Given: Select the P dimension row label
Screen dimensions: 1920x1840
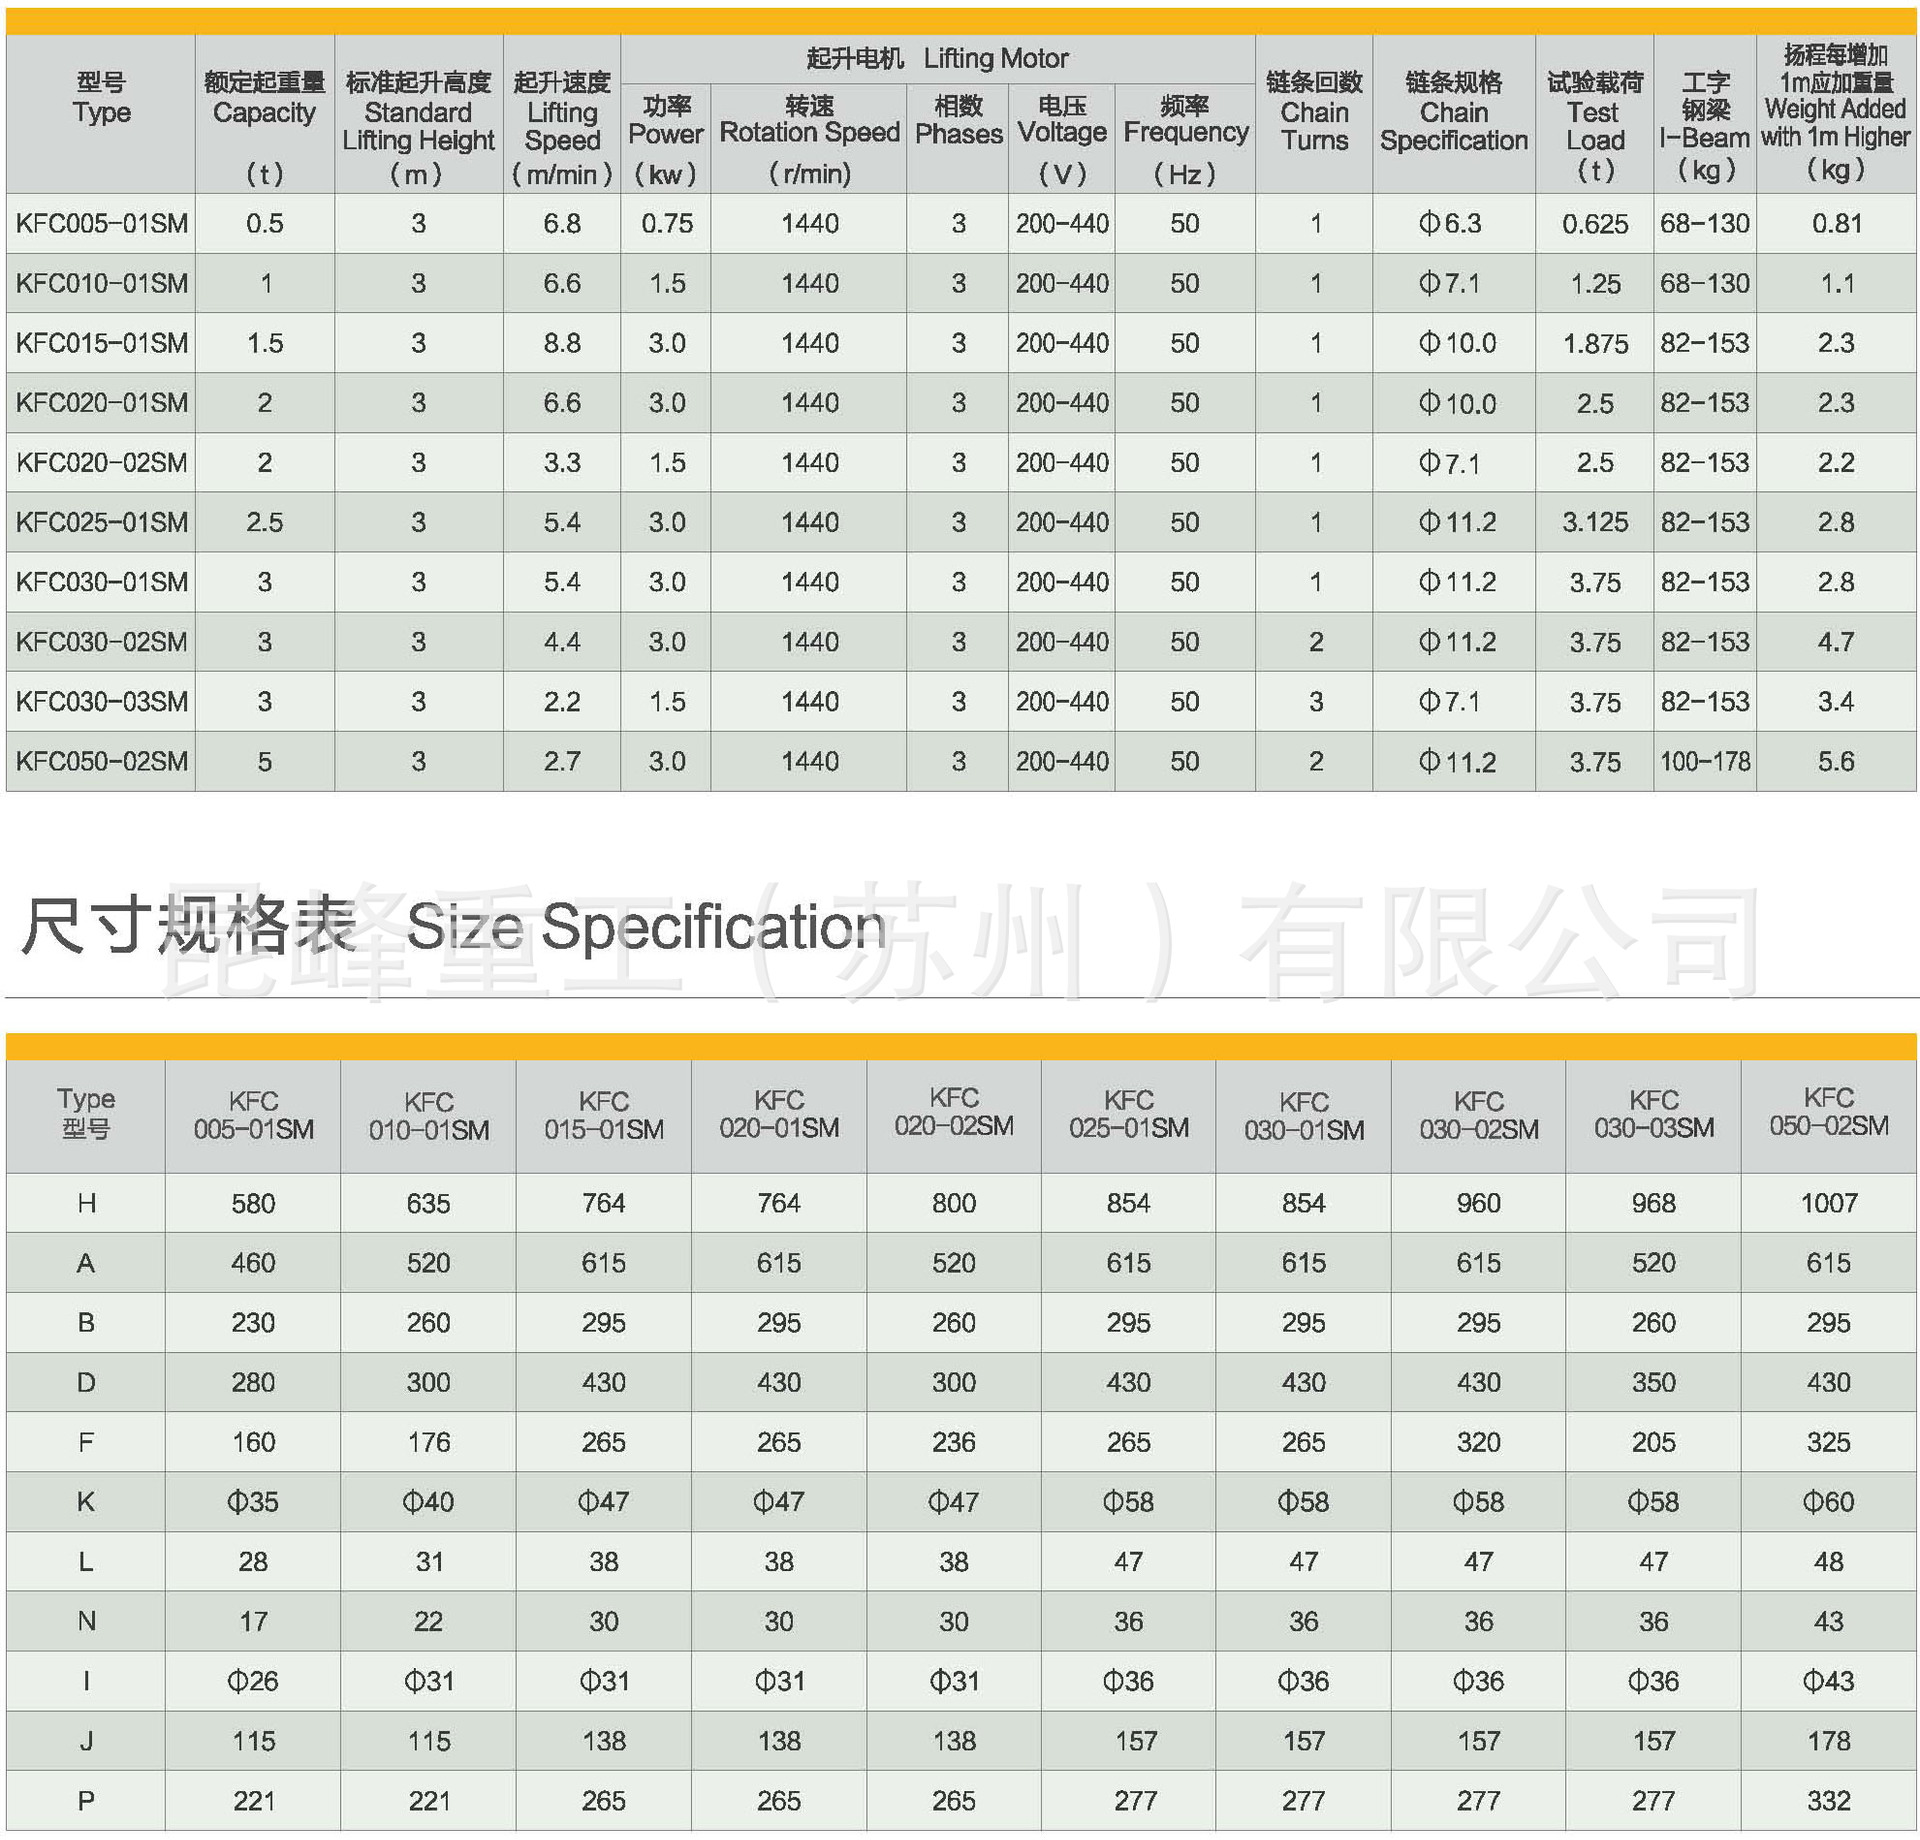Looking at the screenshot, I should 86,1801.
